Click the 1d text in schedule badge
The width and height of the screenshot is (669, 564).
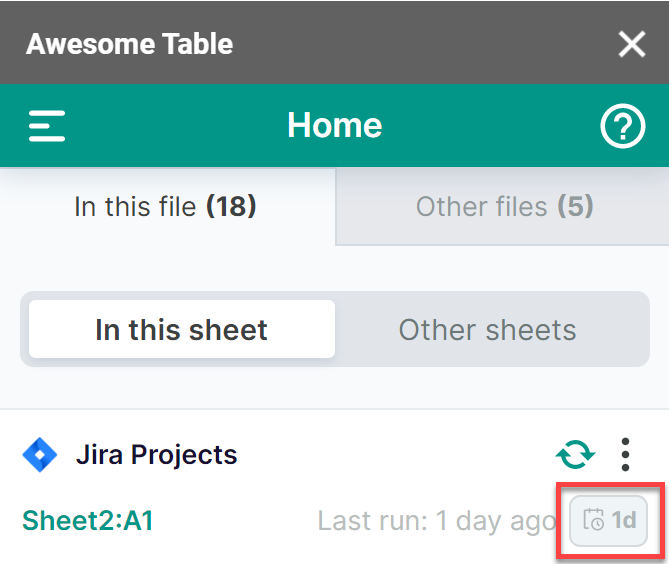coord(624,521)
